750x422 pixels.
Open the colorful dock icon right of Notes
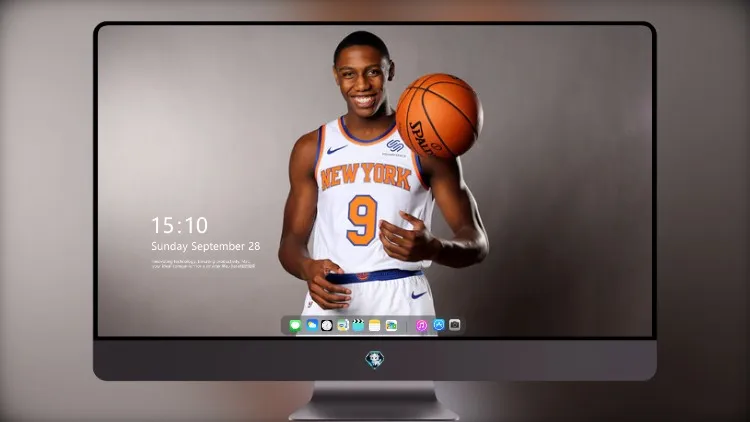click(x=391, y=325)
